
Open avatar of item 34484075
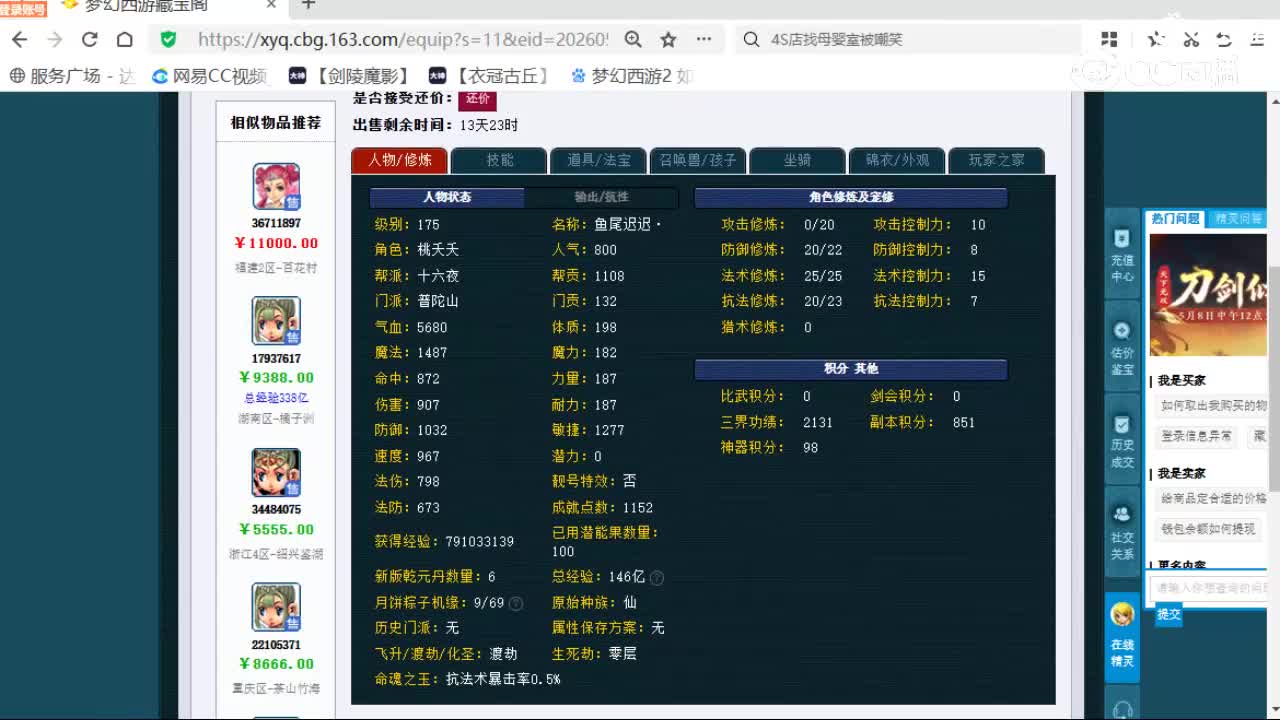point(276,473)
